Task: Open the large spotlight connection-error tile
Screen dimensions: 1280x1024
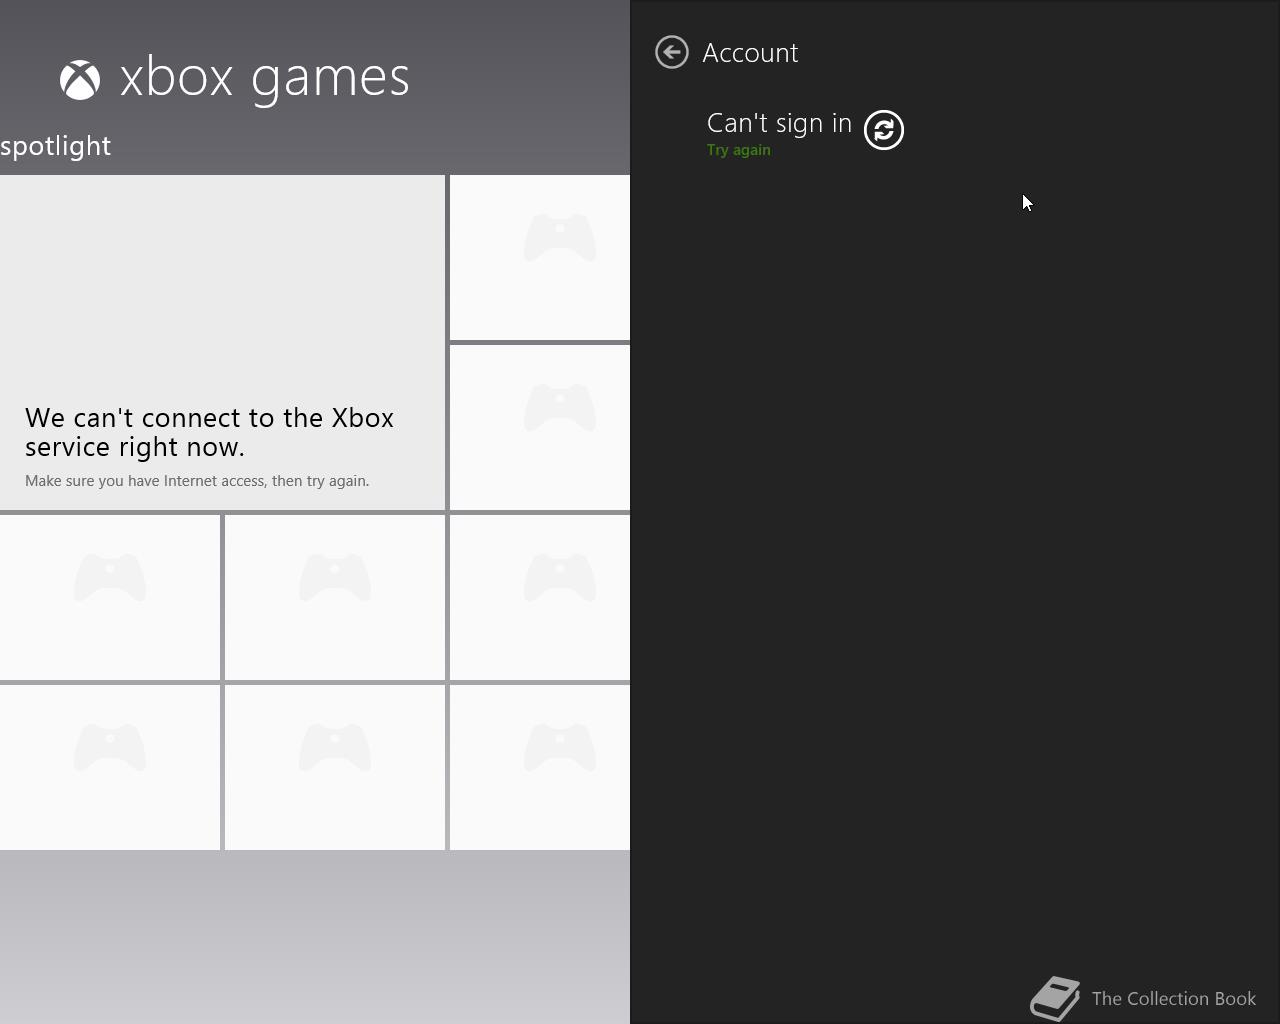Action: (222, 342)
